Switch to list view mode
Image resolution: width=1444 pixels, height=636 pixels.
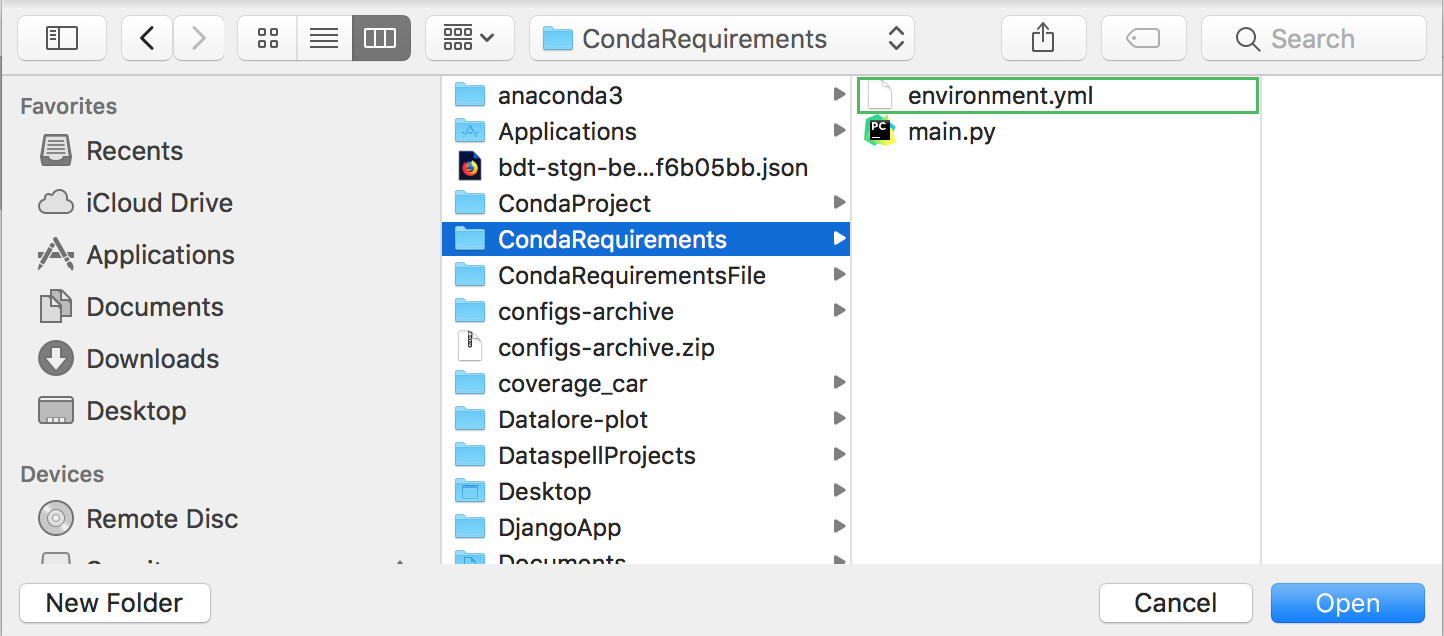[x=324, y=37]
